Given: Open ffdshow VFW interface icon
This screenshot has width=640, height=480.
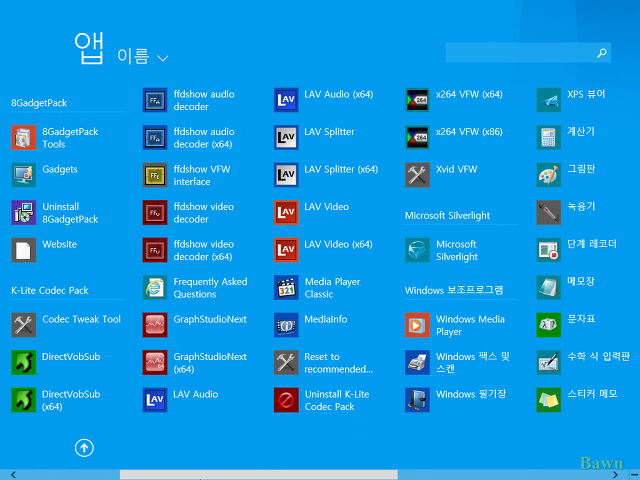Looking at the screenshot, I should point(155,175).
